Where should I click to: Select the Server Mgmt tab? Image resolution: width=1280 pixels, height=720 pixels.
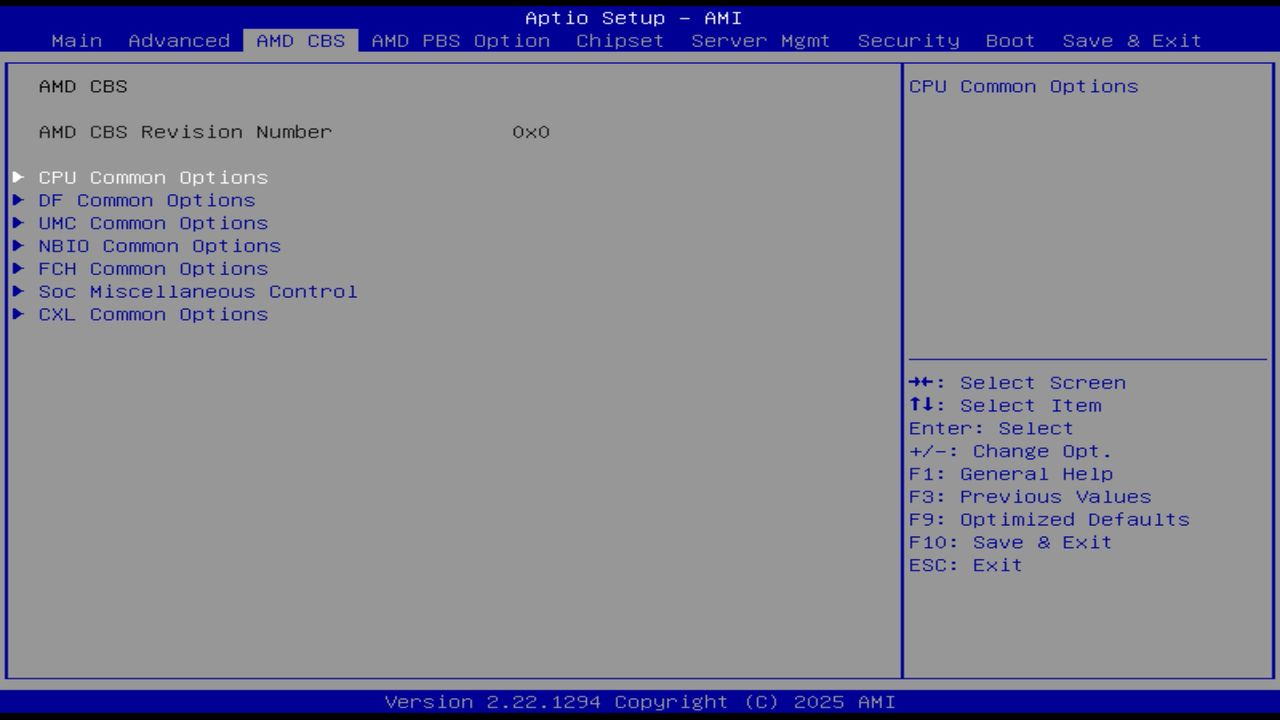(x=760, y=40)
